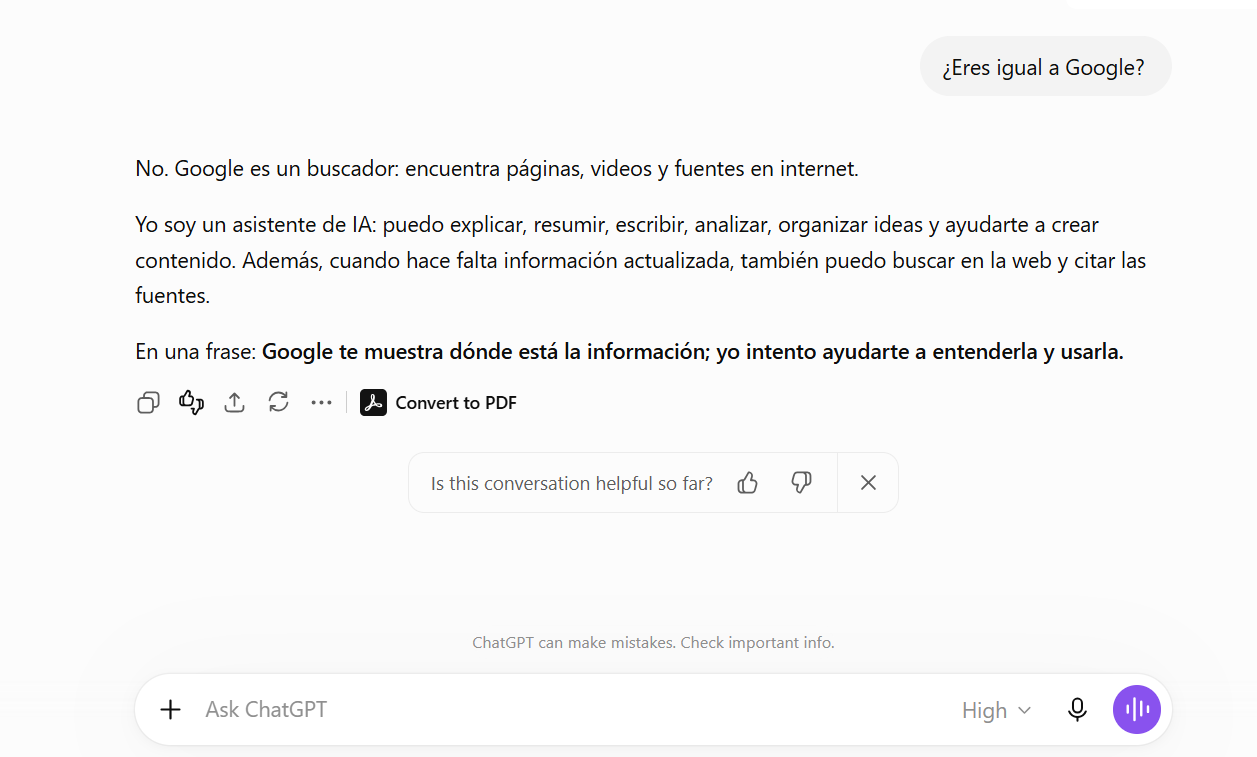
Task: Mark conversation unhelpful with thumbs down
Action: tap(801, 483)
